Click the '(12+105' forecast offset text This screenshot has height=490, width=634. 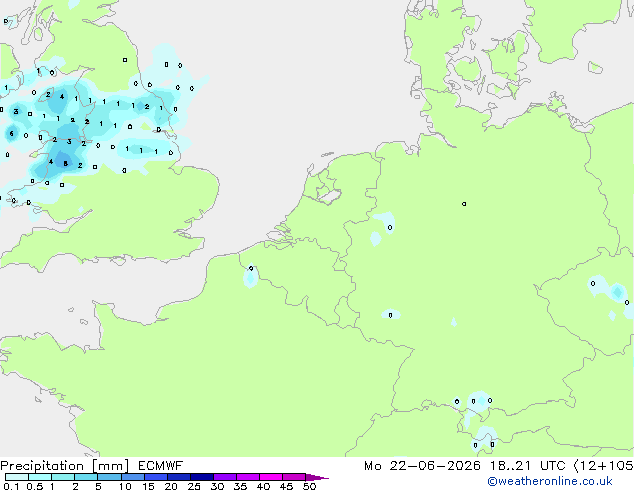(603, 466)
